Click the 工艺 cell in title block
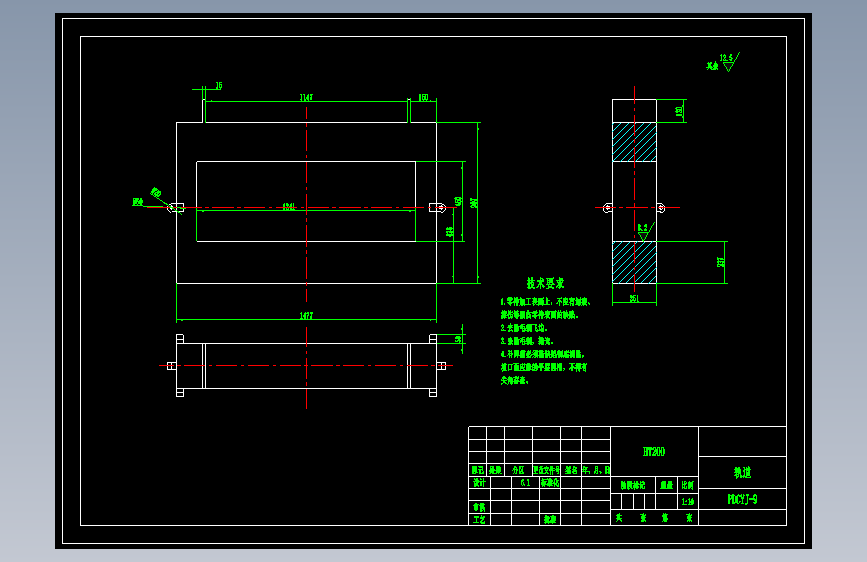This screenshot has width=867, height=562. coord(479,519)
